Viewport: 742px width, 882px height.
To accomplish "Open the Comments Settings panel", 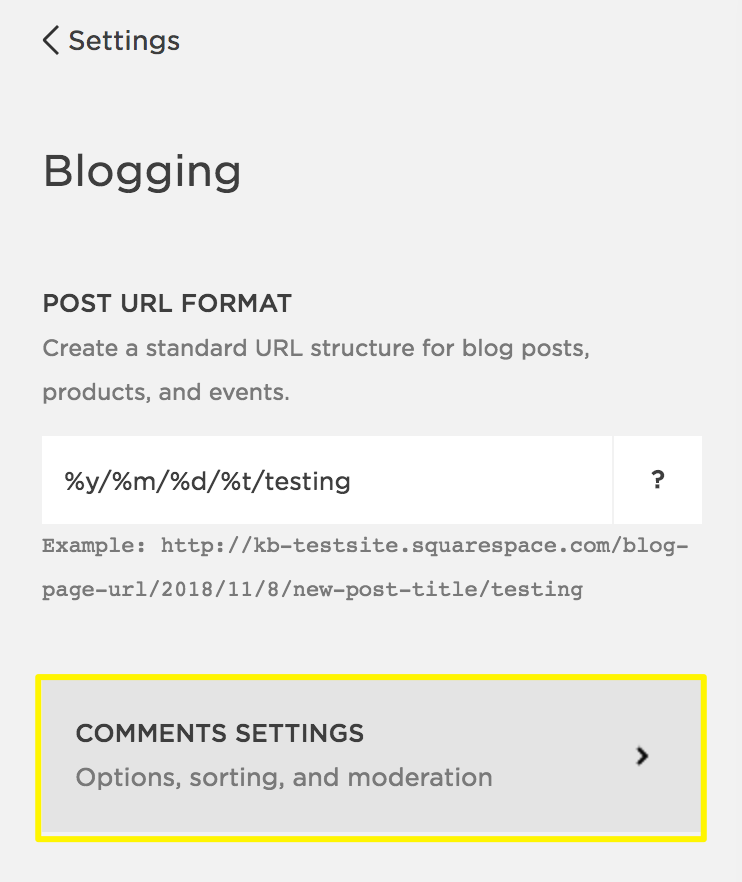I will [x=371, y=756].
